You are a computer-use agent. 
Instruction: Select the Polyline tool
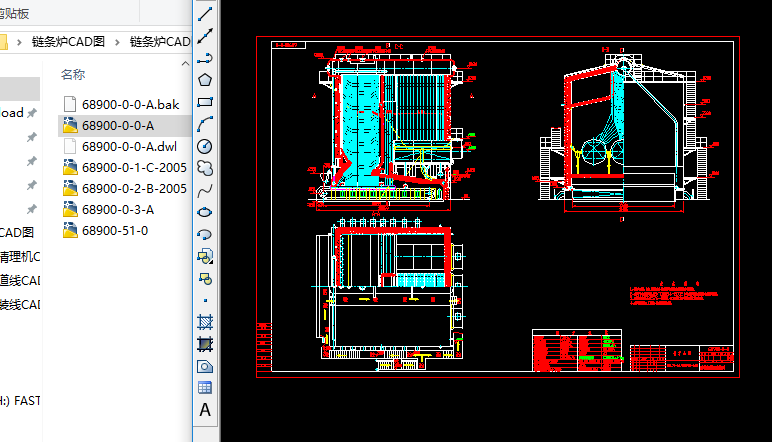coord(205,58)
